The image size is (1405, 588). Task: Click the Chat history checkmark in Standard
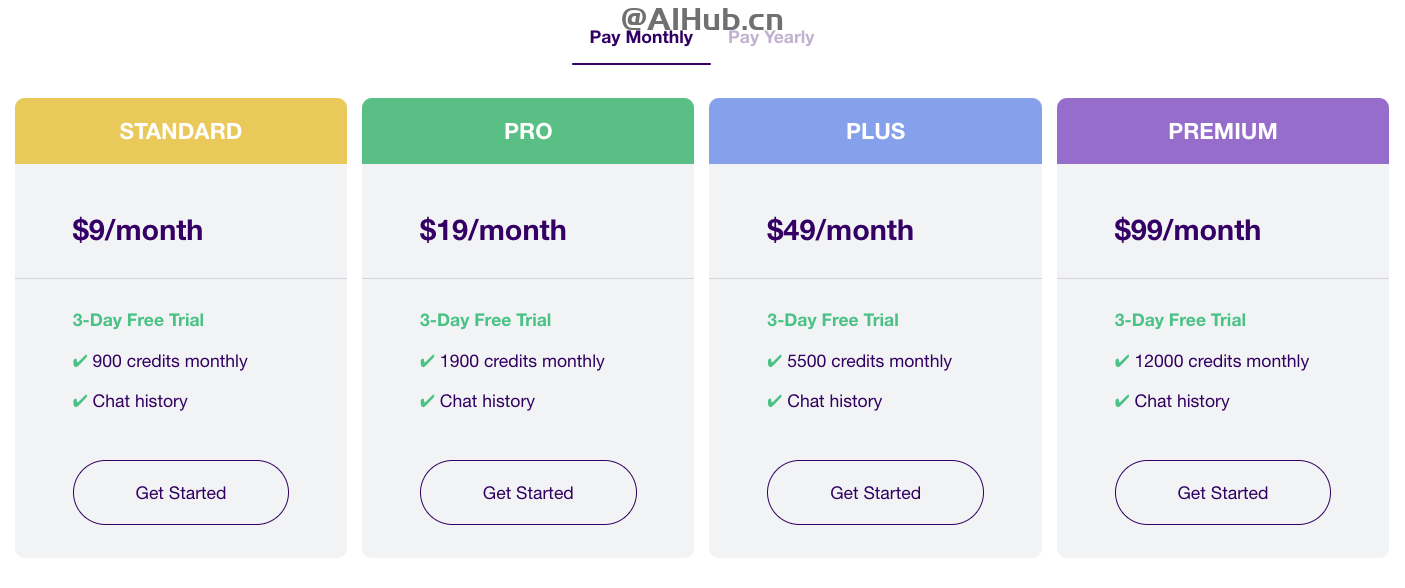click(x=80, y=402)
